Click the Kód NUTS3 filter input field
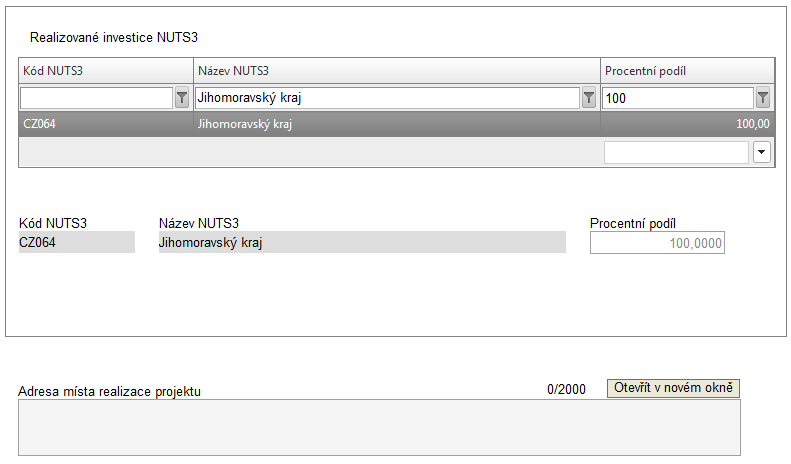 coord(96,98)
